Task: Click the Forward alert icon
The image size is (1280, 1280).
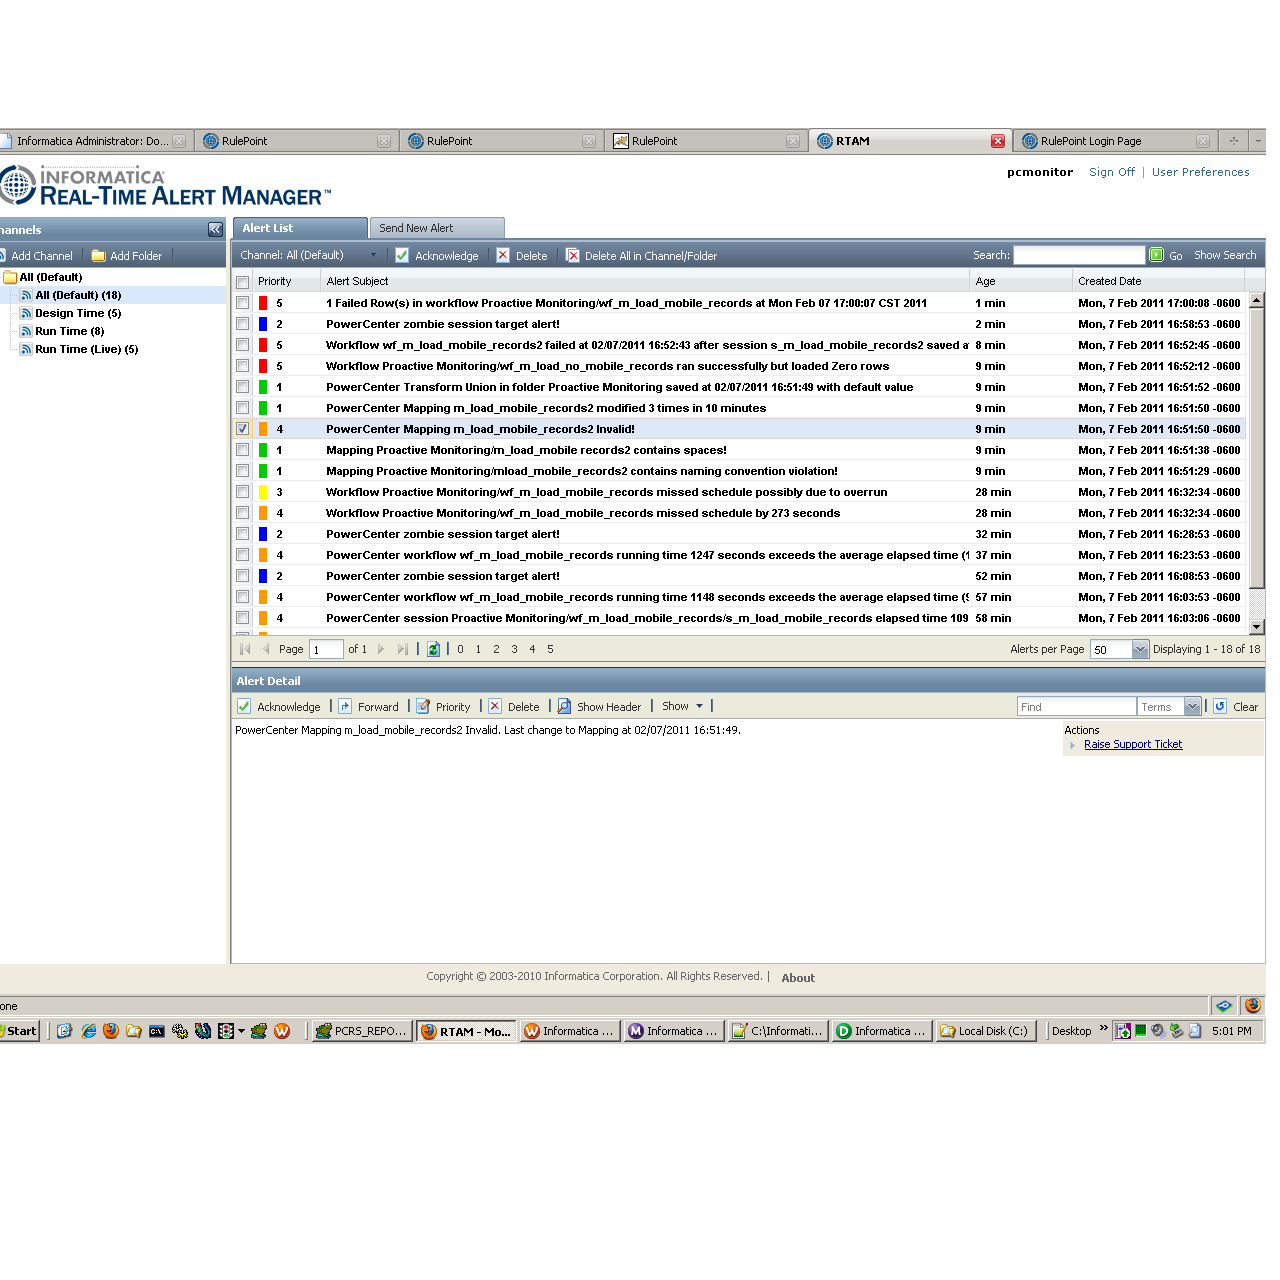Action: point(345,707)
